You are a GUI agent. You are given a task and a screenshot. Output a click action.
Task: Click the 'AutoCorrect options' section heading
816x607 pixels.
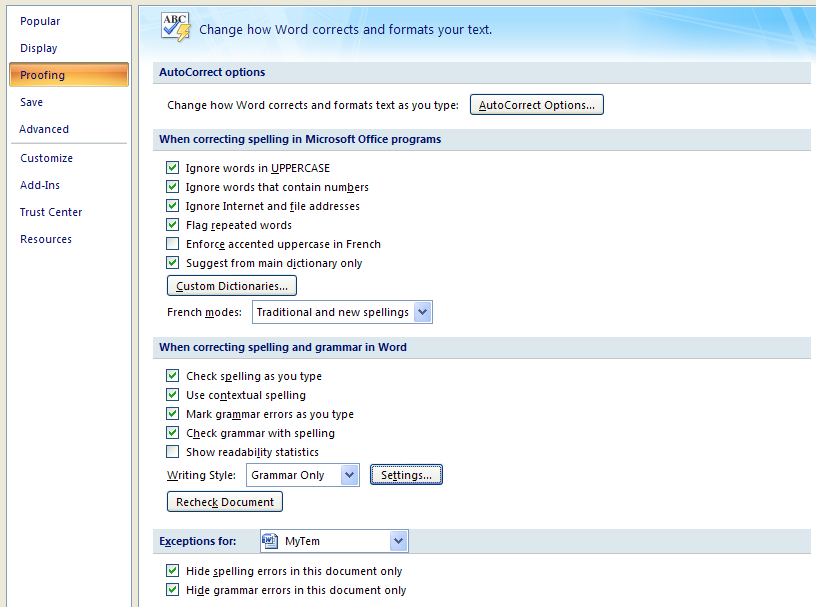(212, 72)
